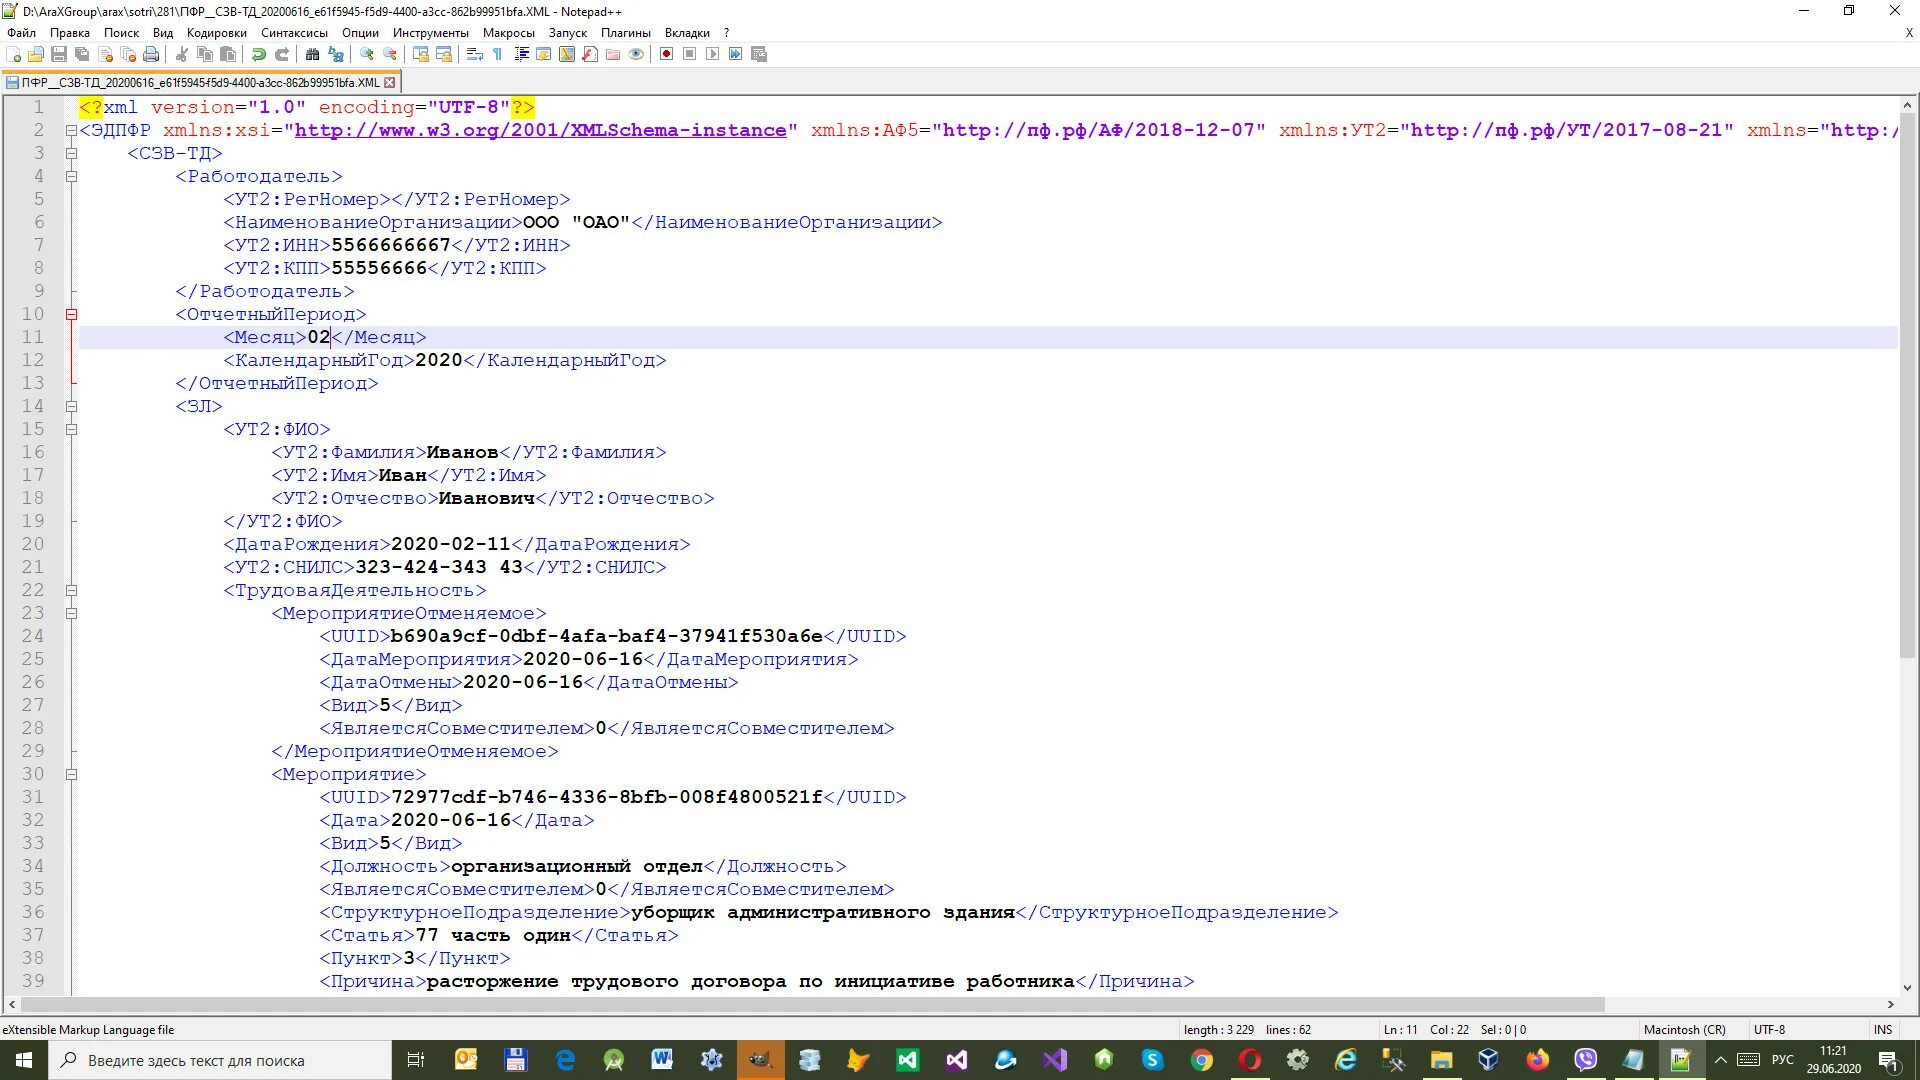Toggle Folder as Workspace toolbar icon
Image resolution: width=1920 pixels, height=1080 pixels.
pyautogui.click(x=613, y=54)
